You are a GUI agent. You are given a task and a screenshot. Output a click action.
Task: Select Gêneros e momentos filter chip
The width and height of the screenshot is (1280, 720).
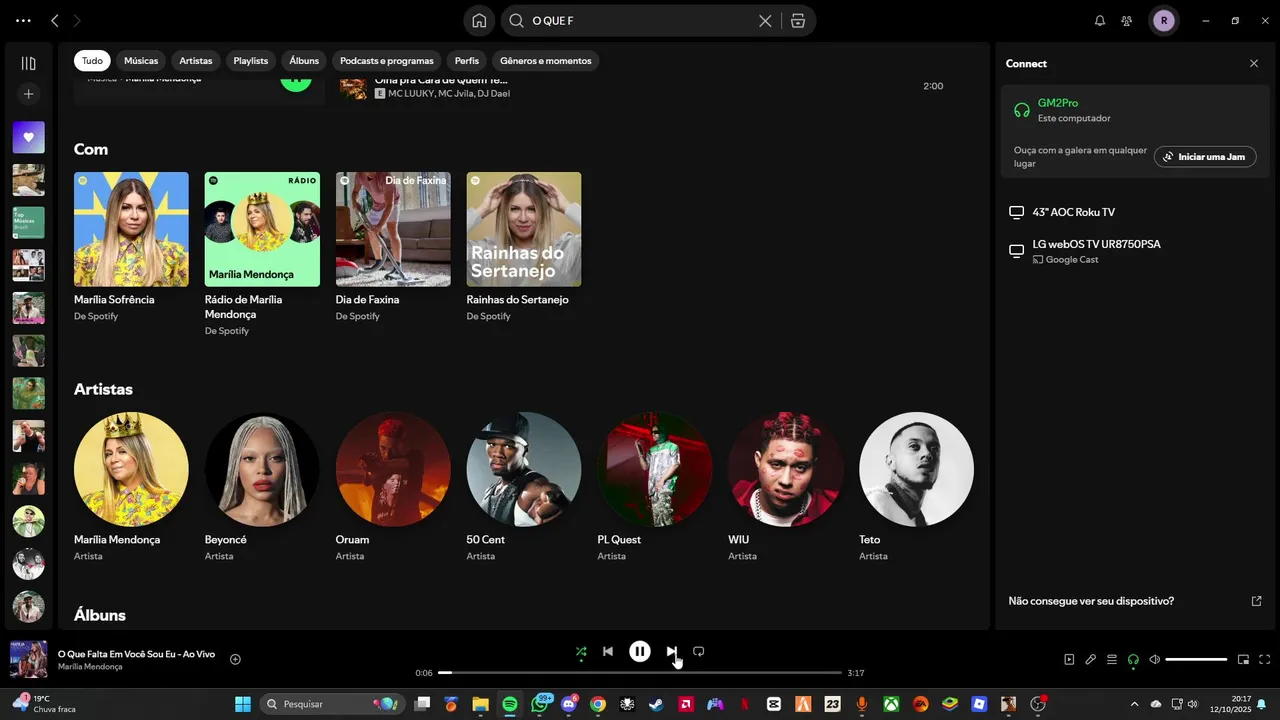click(x=546, y=61)
